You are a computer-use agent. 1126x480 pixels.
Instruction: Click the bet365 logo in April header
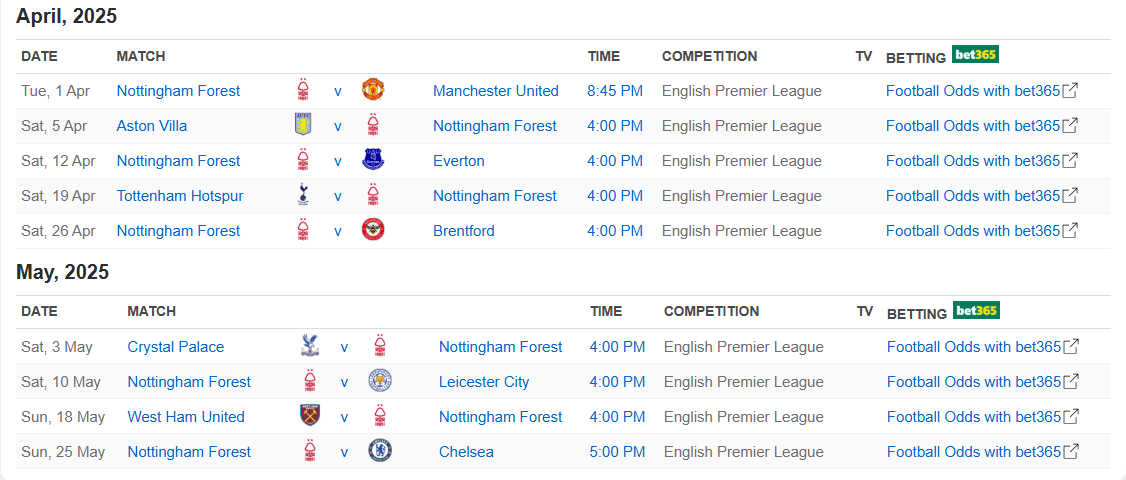(975, 55)
